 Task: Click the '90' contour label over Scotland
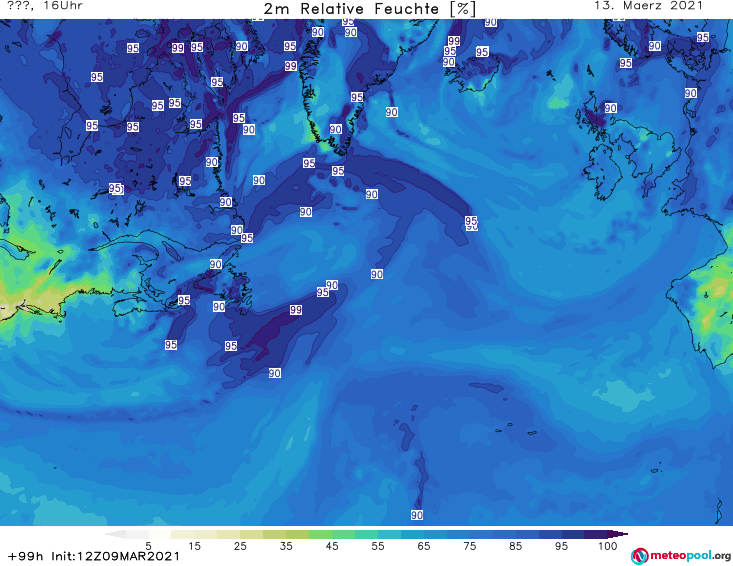point(611,108)
